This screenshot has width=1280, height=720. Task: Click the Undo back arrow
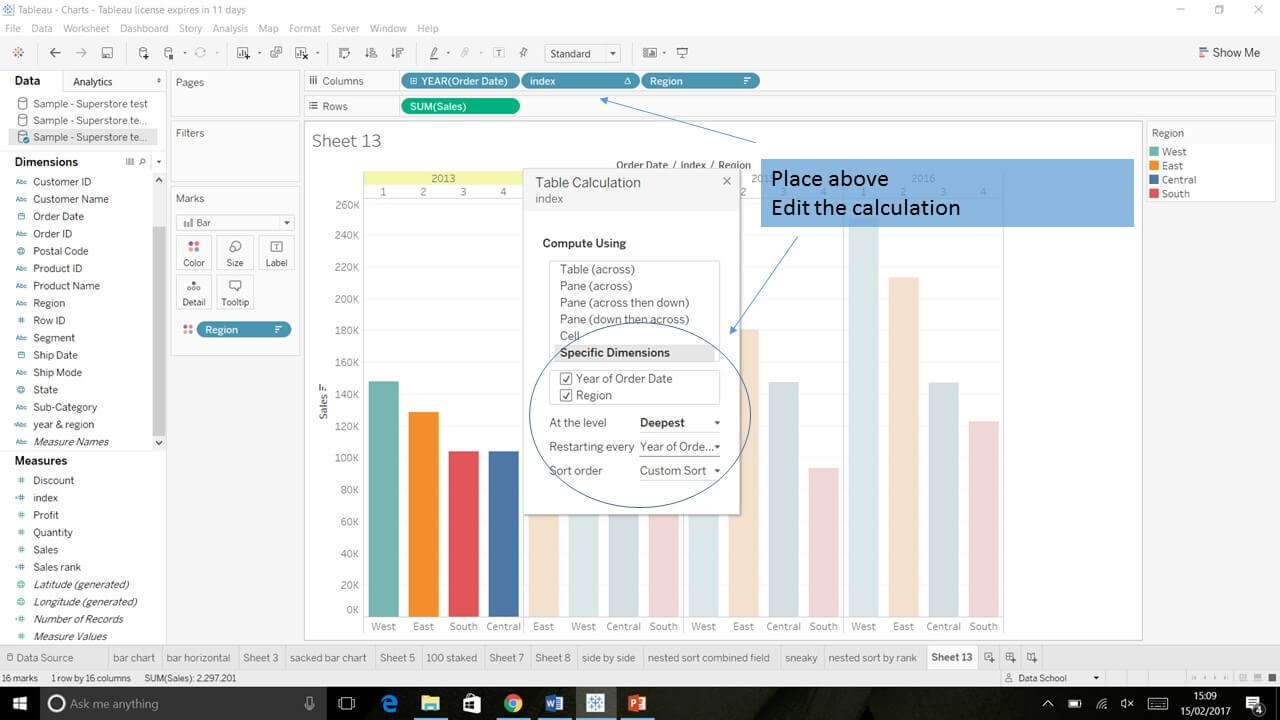55,53
